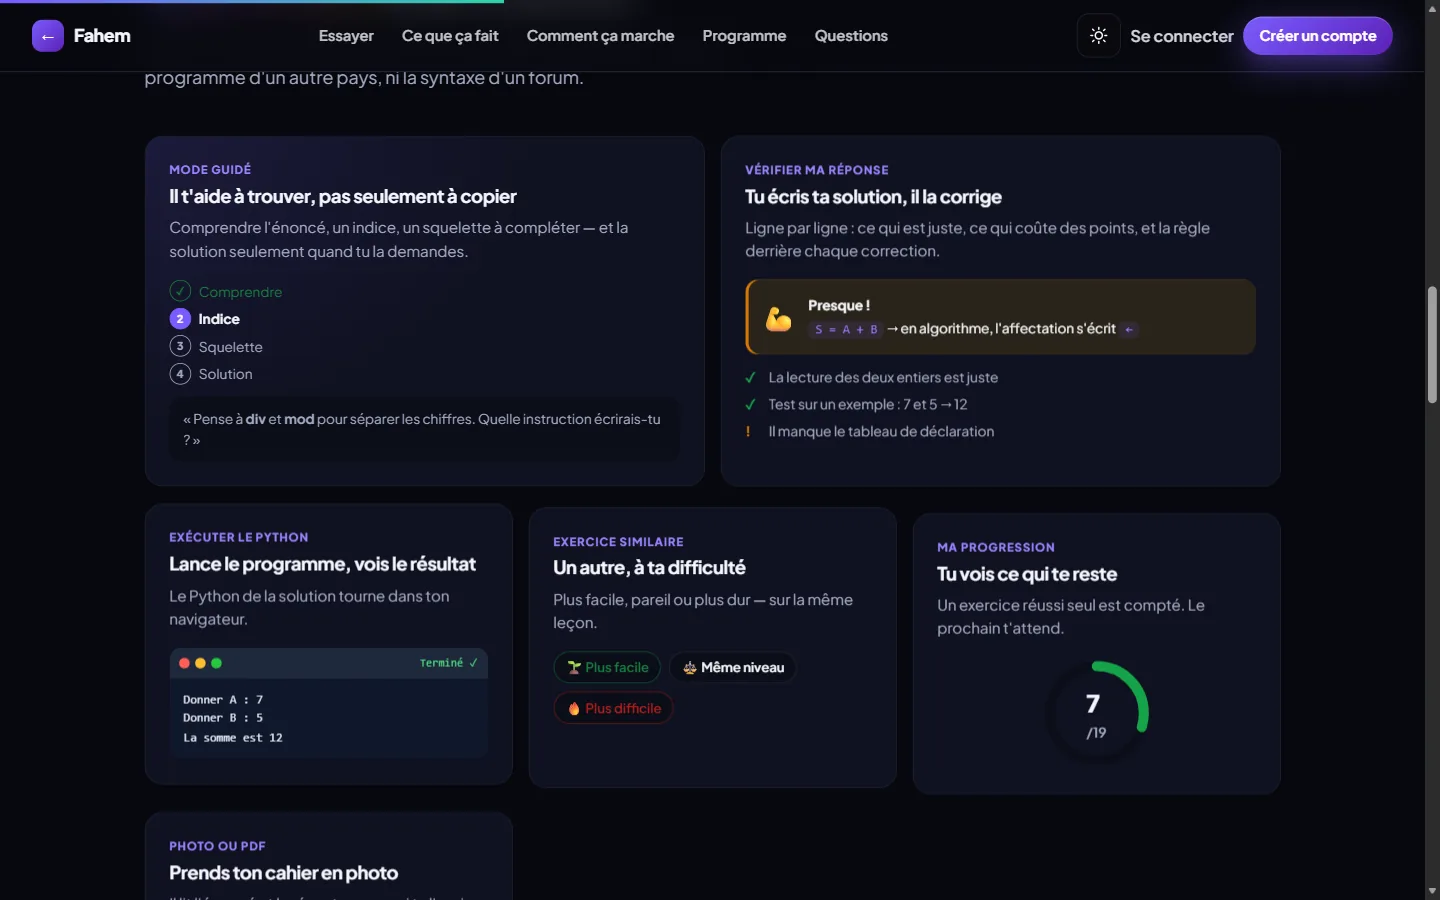Viewport: 1440px width, 900px height.
Task: Click the Même niveau button
Action: tap(733, 667)
